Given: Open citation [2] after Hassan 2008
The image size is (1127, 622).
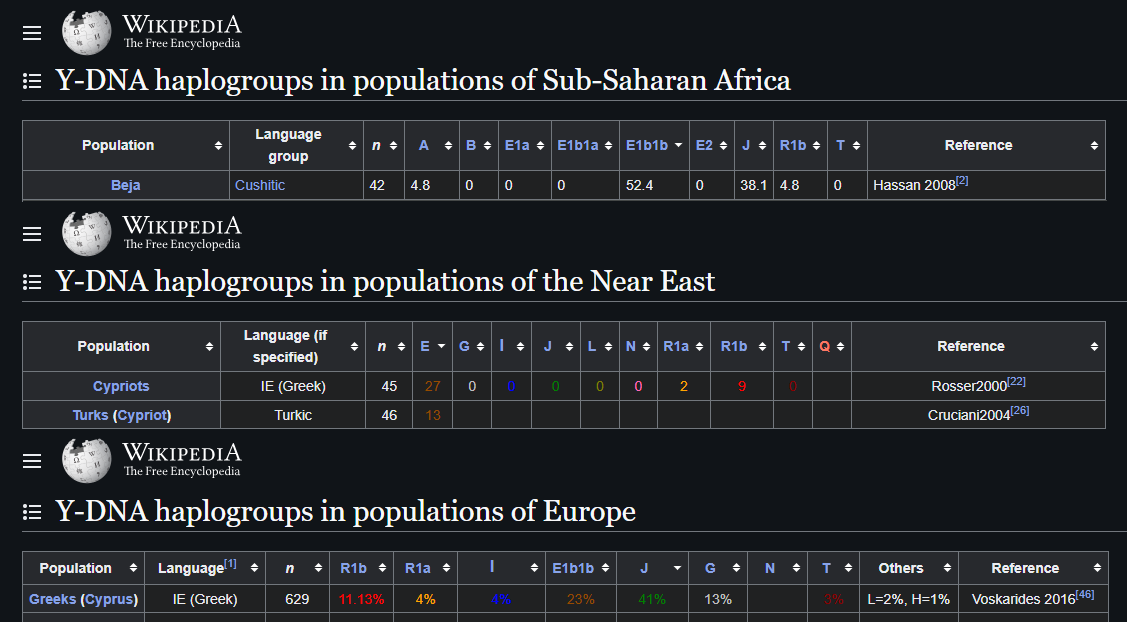Looking at the screenshot, I should pyautogui.click(x=962, y=181).
